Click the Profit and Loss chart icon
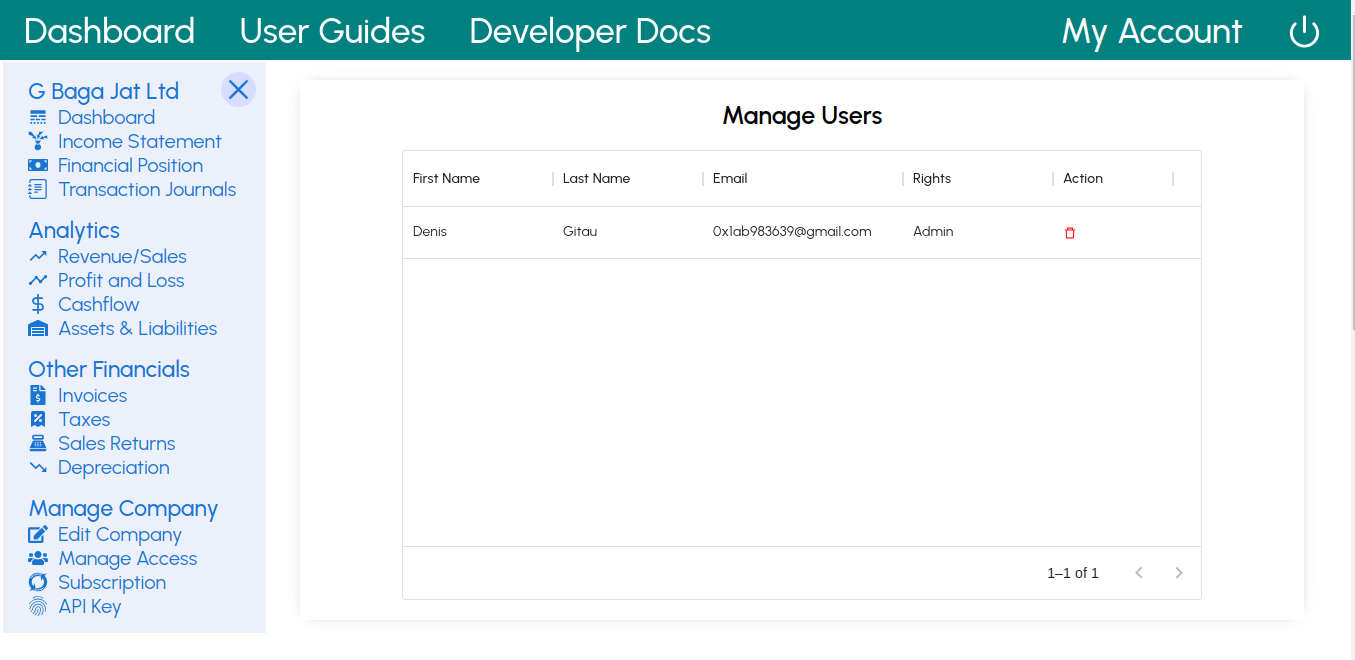The height and width of the screenshot is (660, 1355). click(38, 281)
